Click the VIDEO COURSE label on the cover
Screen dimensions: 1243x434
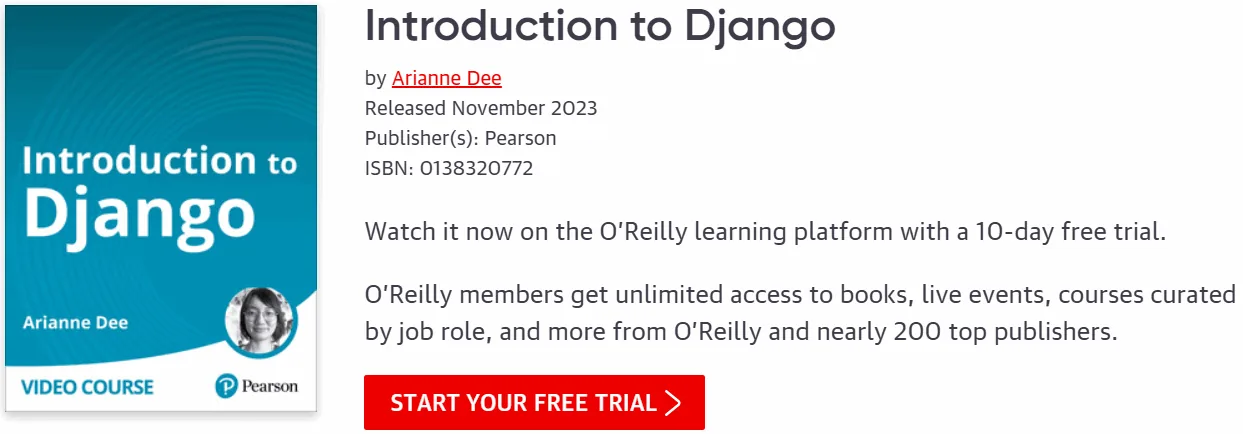(x=87, y=386)
